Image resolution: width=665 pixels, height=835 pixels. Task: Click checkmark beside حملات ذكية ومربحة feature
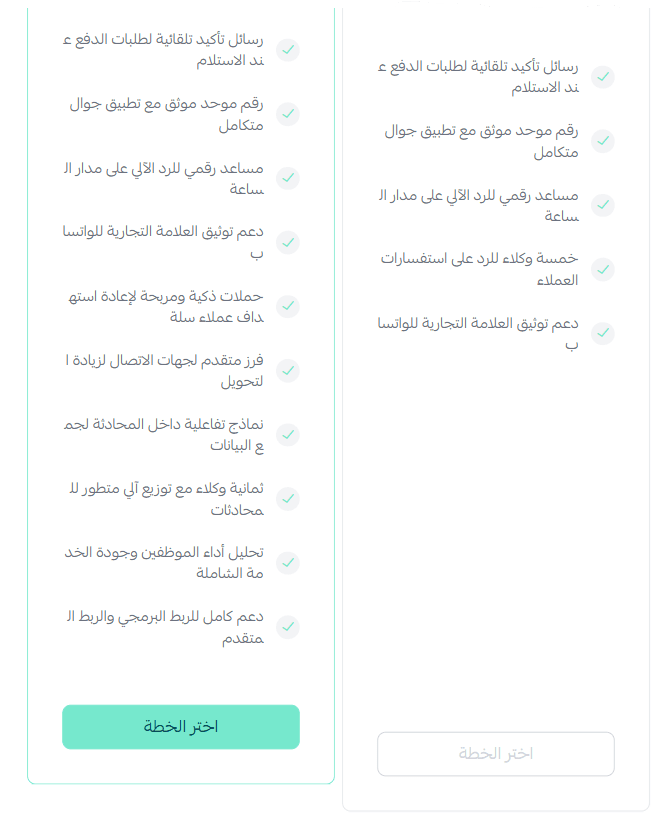(x=288, y=306)
